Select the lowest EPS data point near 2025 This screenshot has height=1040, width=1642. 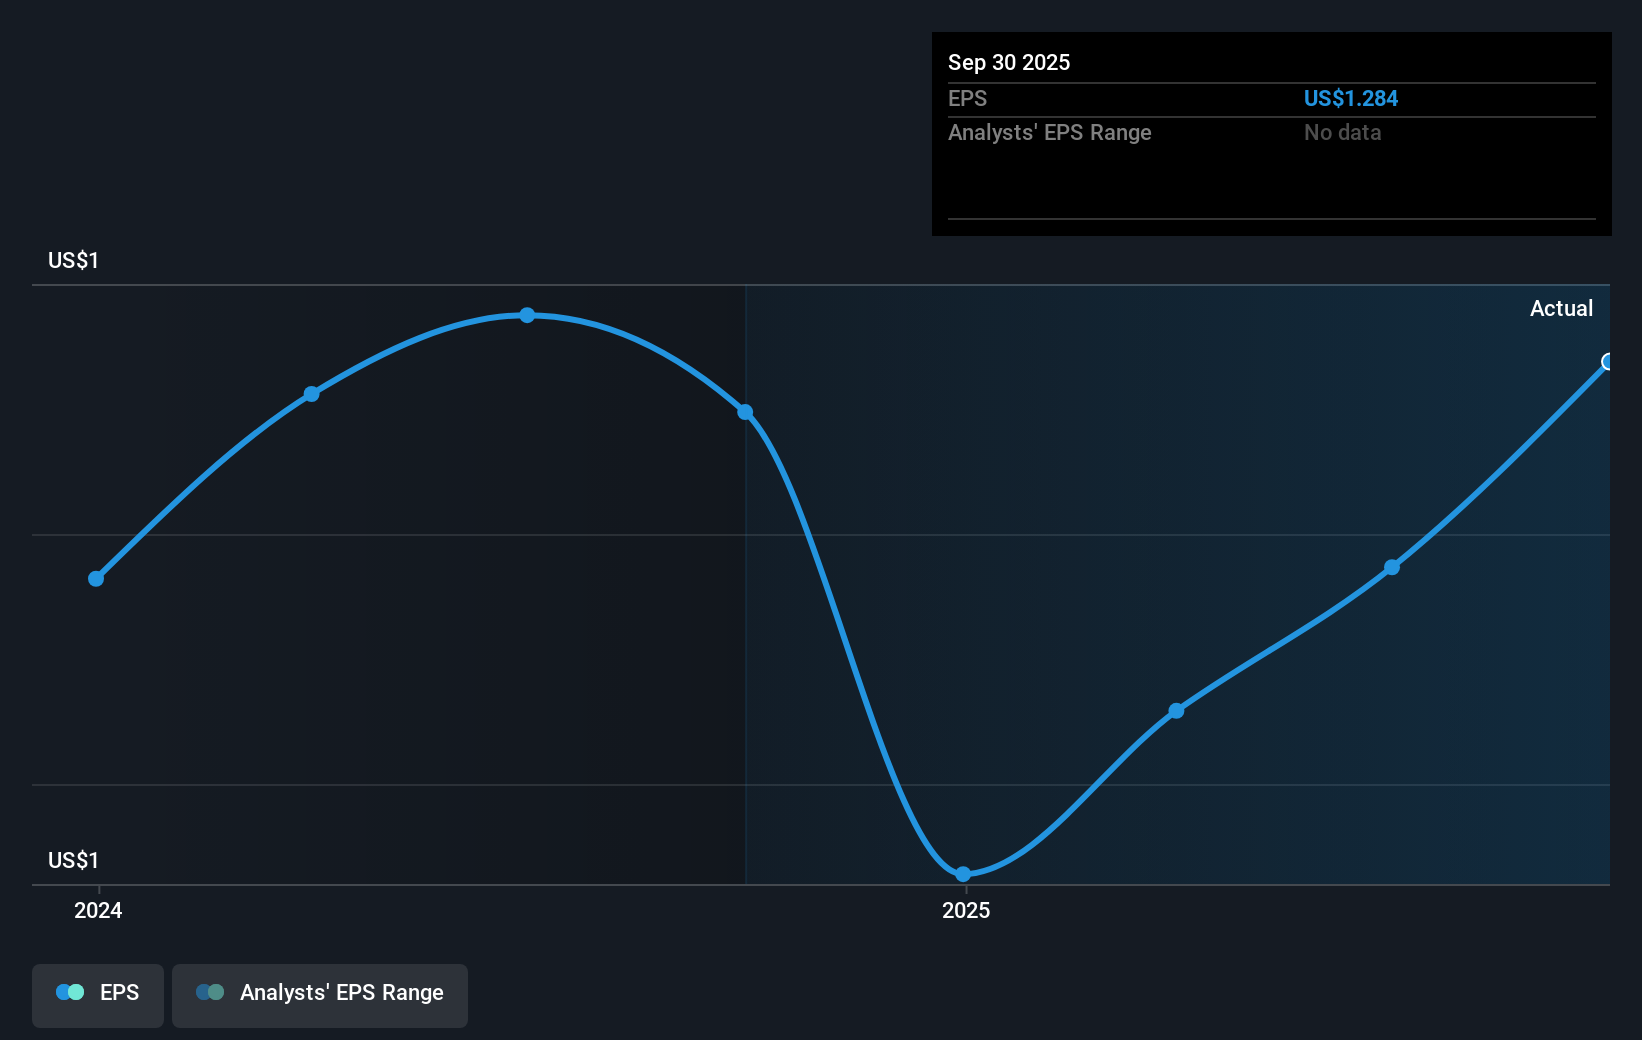(963, 874)
